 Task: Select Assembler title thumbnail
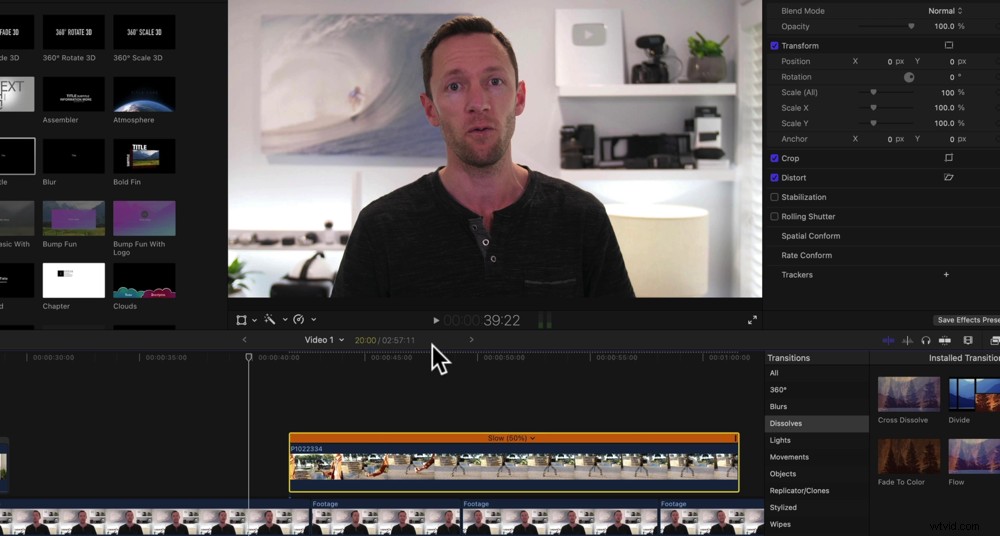pyautogui.click(x=74, y=94)
